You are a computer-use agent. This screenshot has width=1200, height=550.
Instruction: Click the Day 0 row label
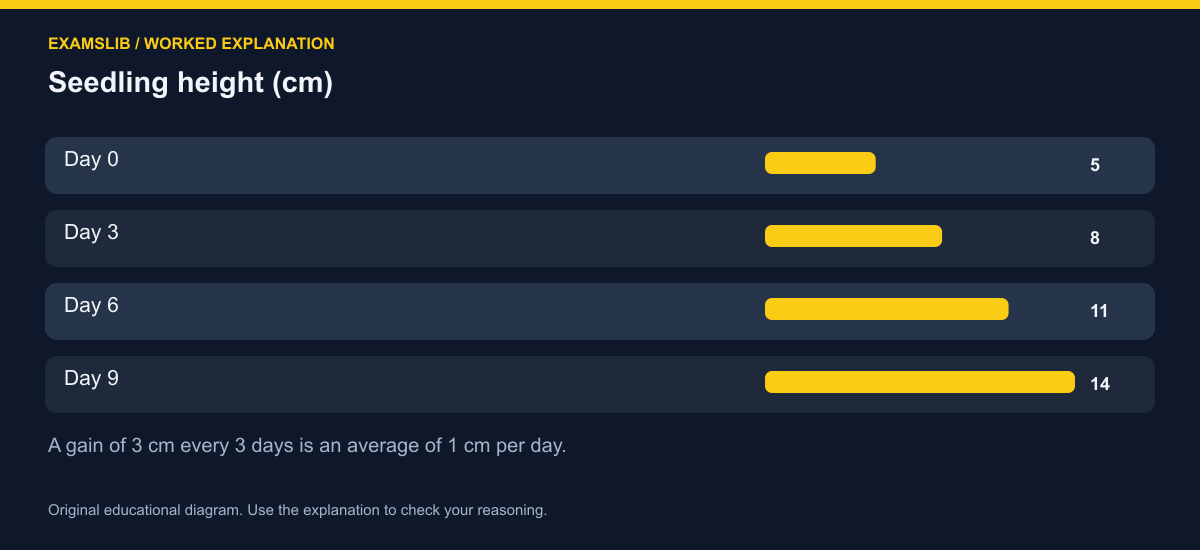[91, 159]
